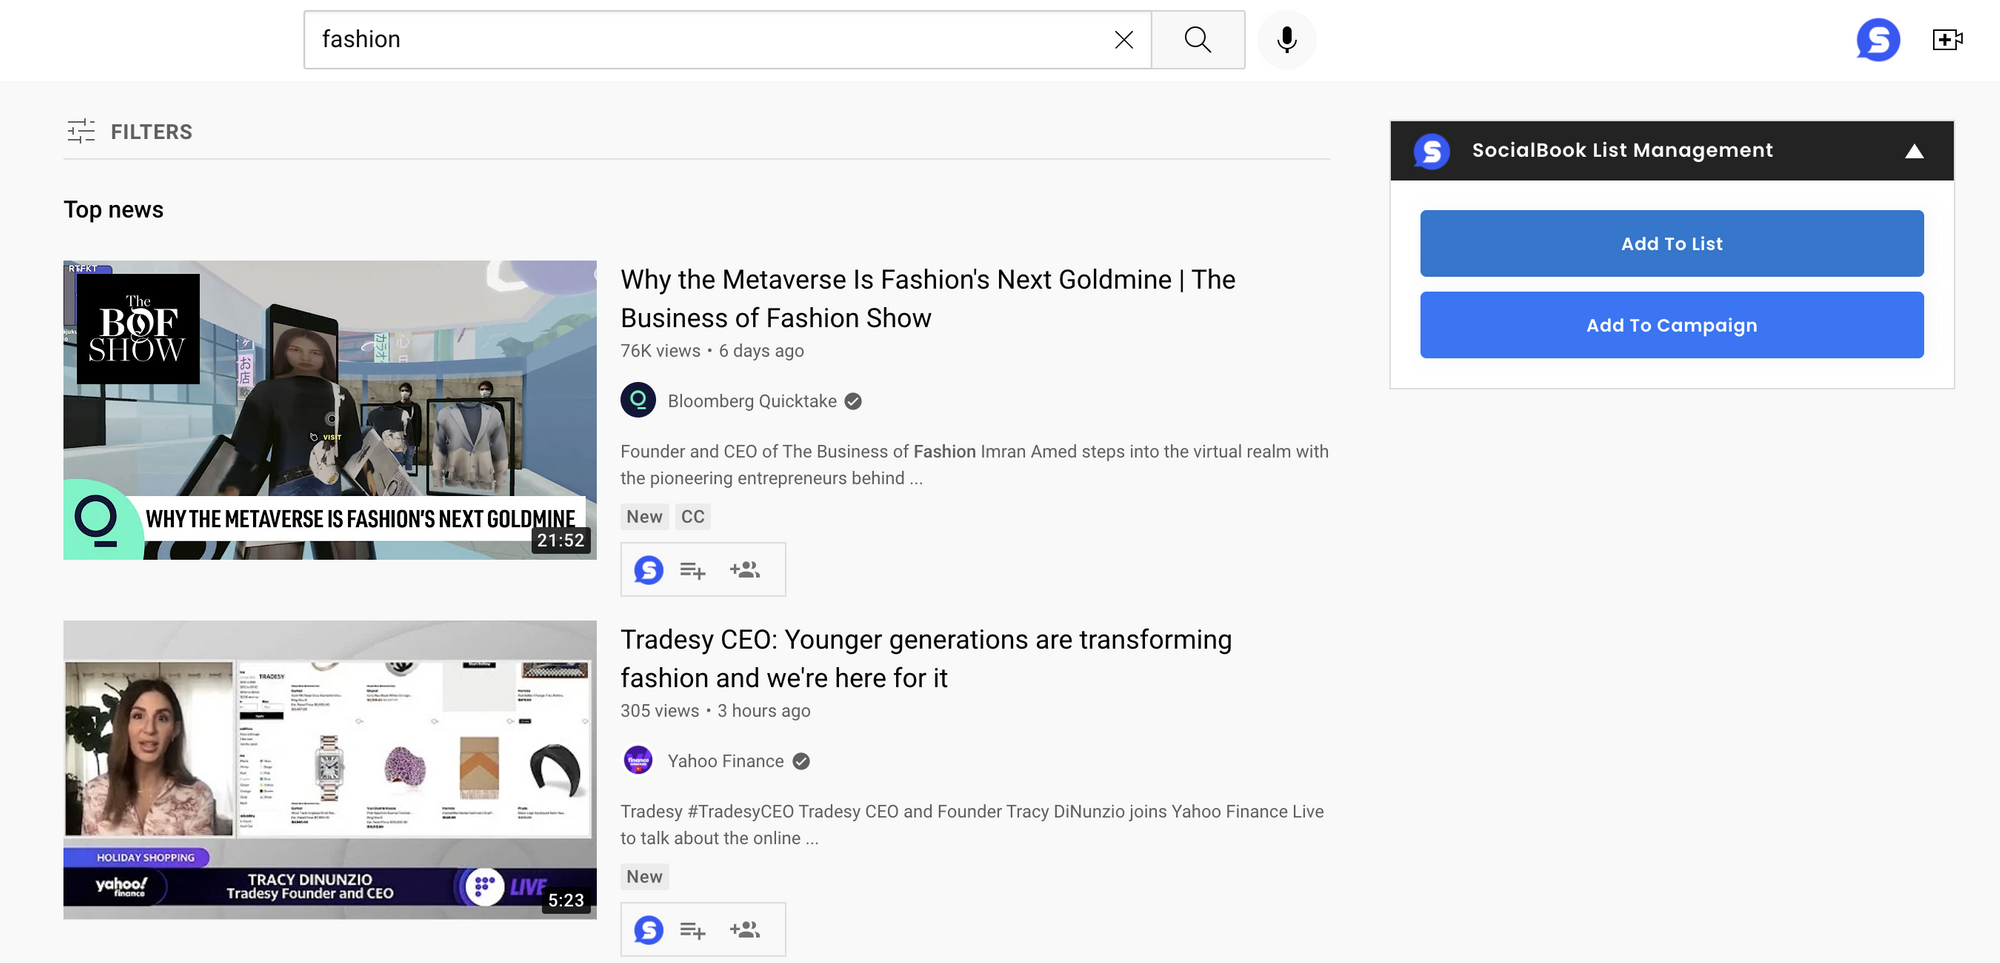Viewport: 2000px width, 963px height.
Task: Click the CC badge on the Bloomberg video
Action: 693,517
